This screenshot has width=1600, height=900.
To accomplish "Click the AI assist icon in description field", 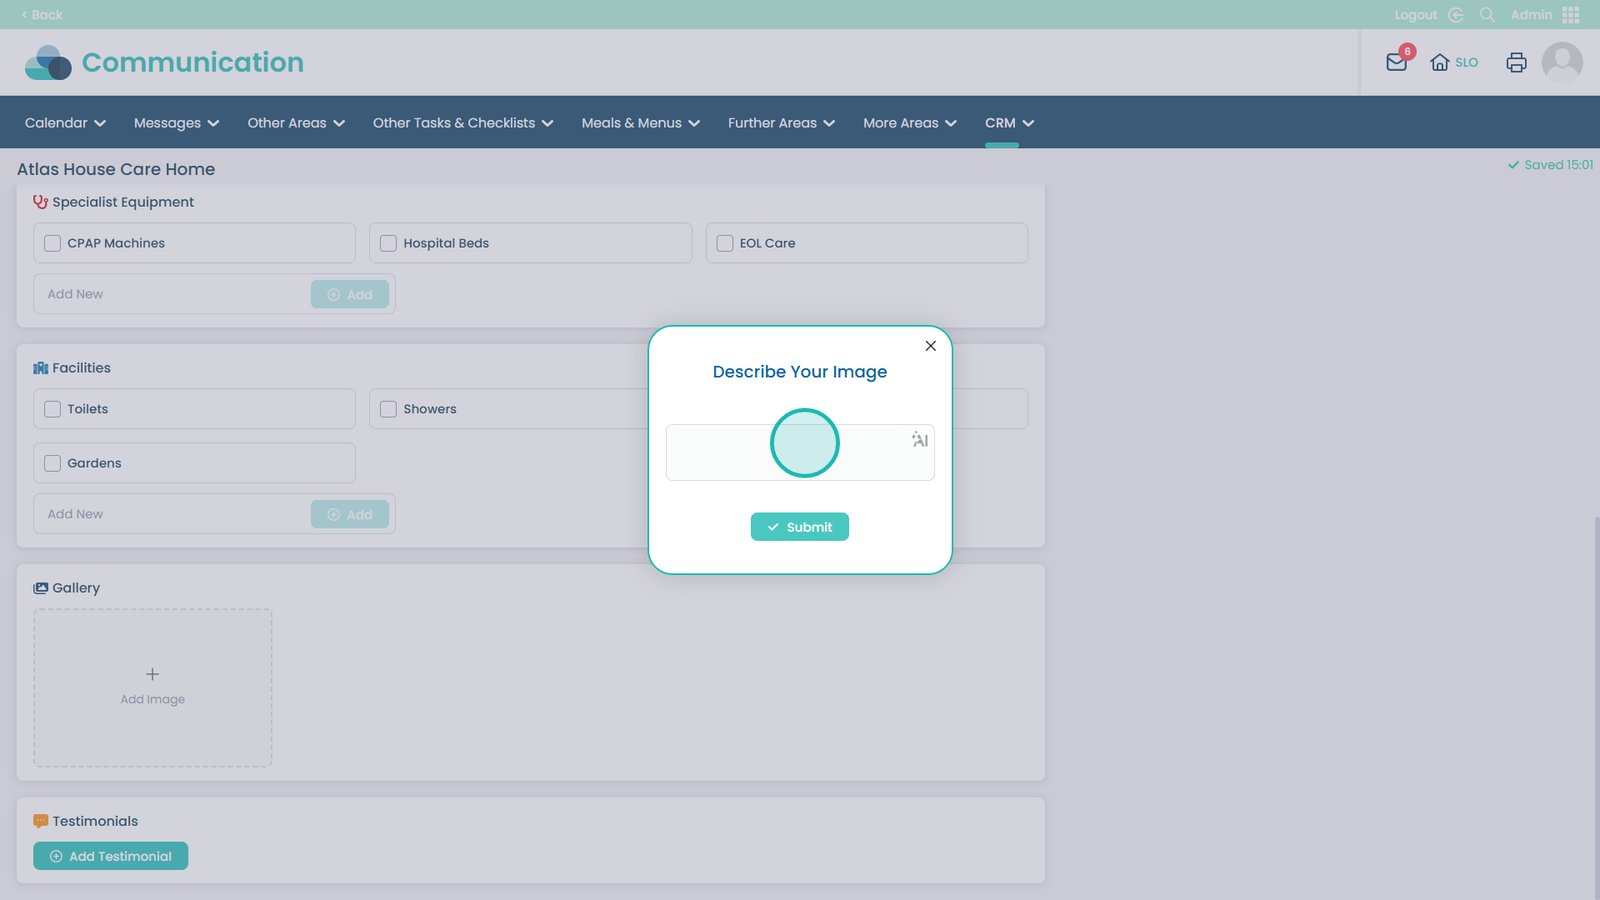I will (920, 440).
